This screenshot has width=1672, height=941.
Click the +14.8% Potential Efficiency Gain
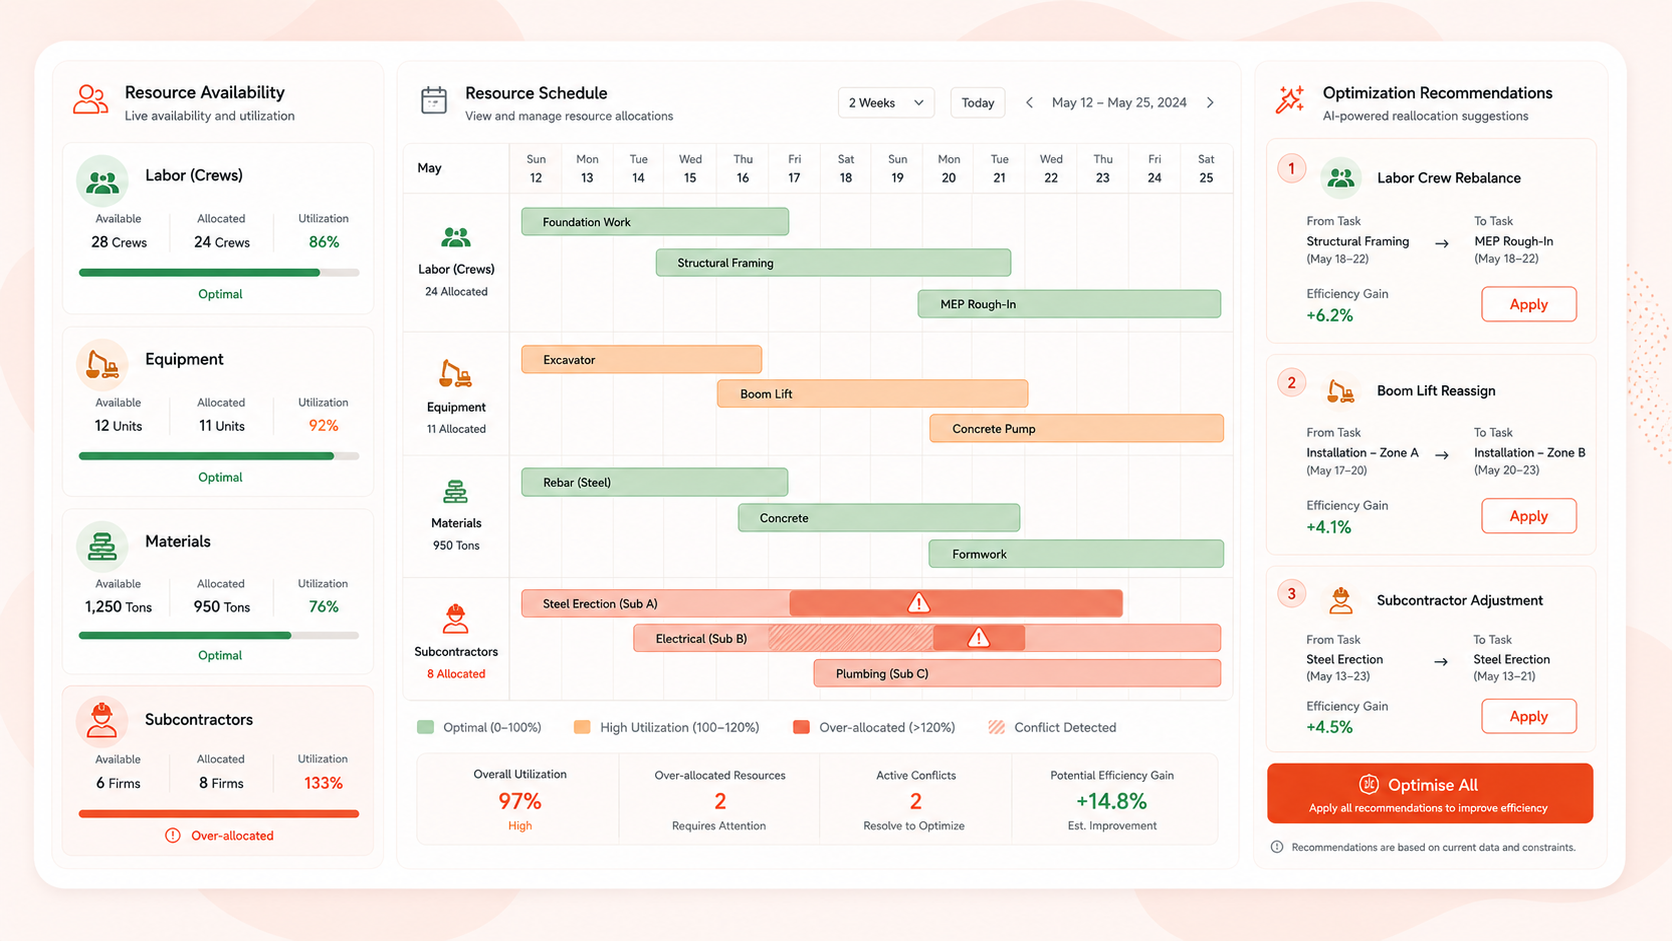click(1111, 801)
